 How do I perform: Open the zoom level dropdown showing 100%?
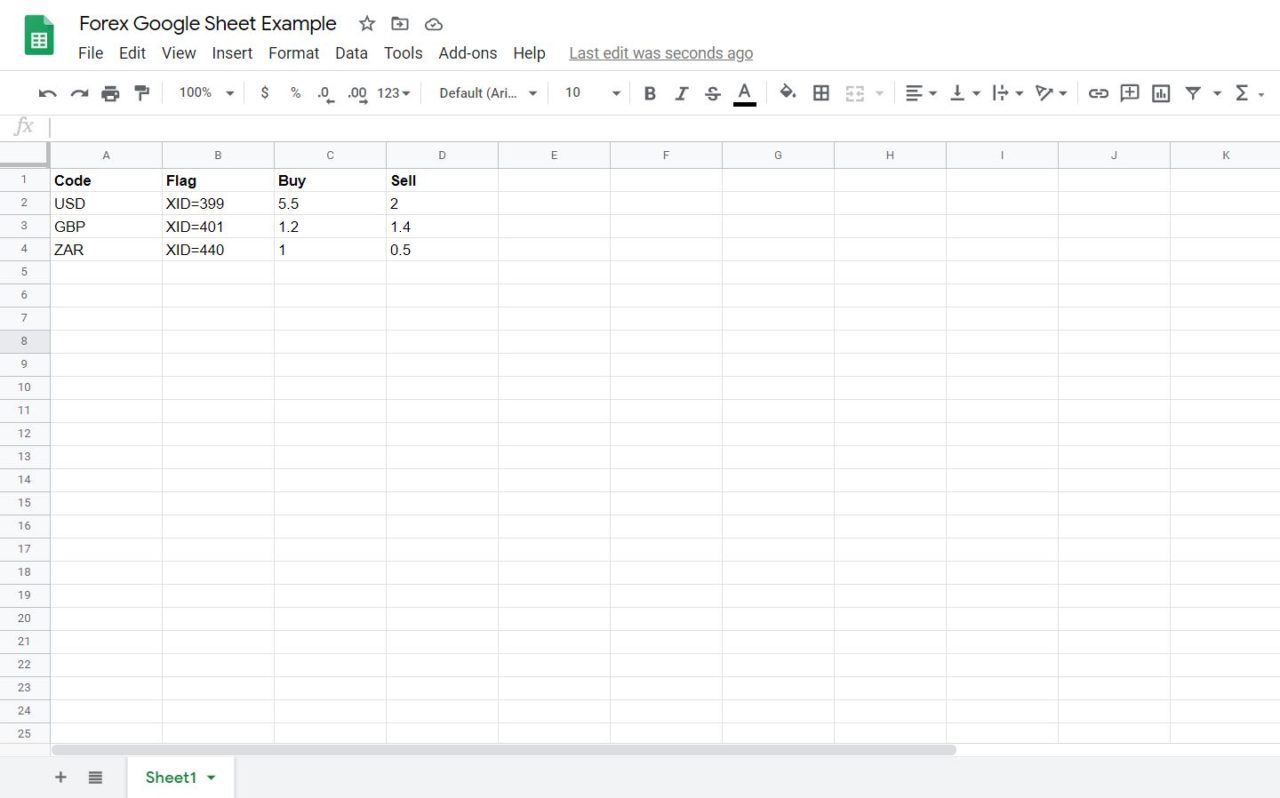click(203, 92)
